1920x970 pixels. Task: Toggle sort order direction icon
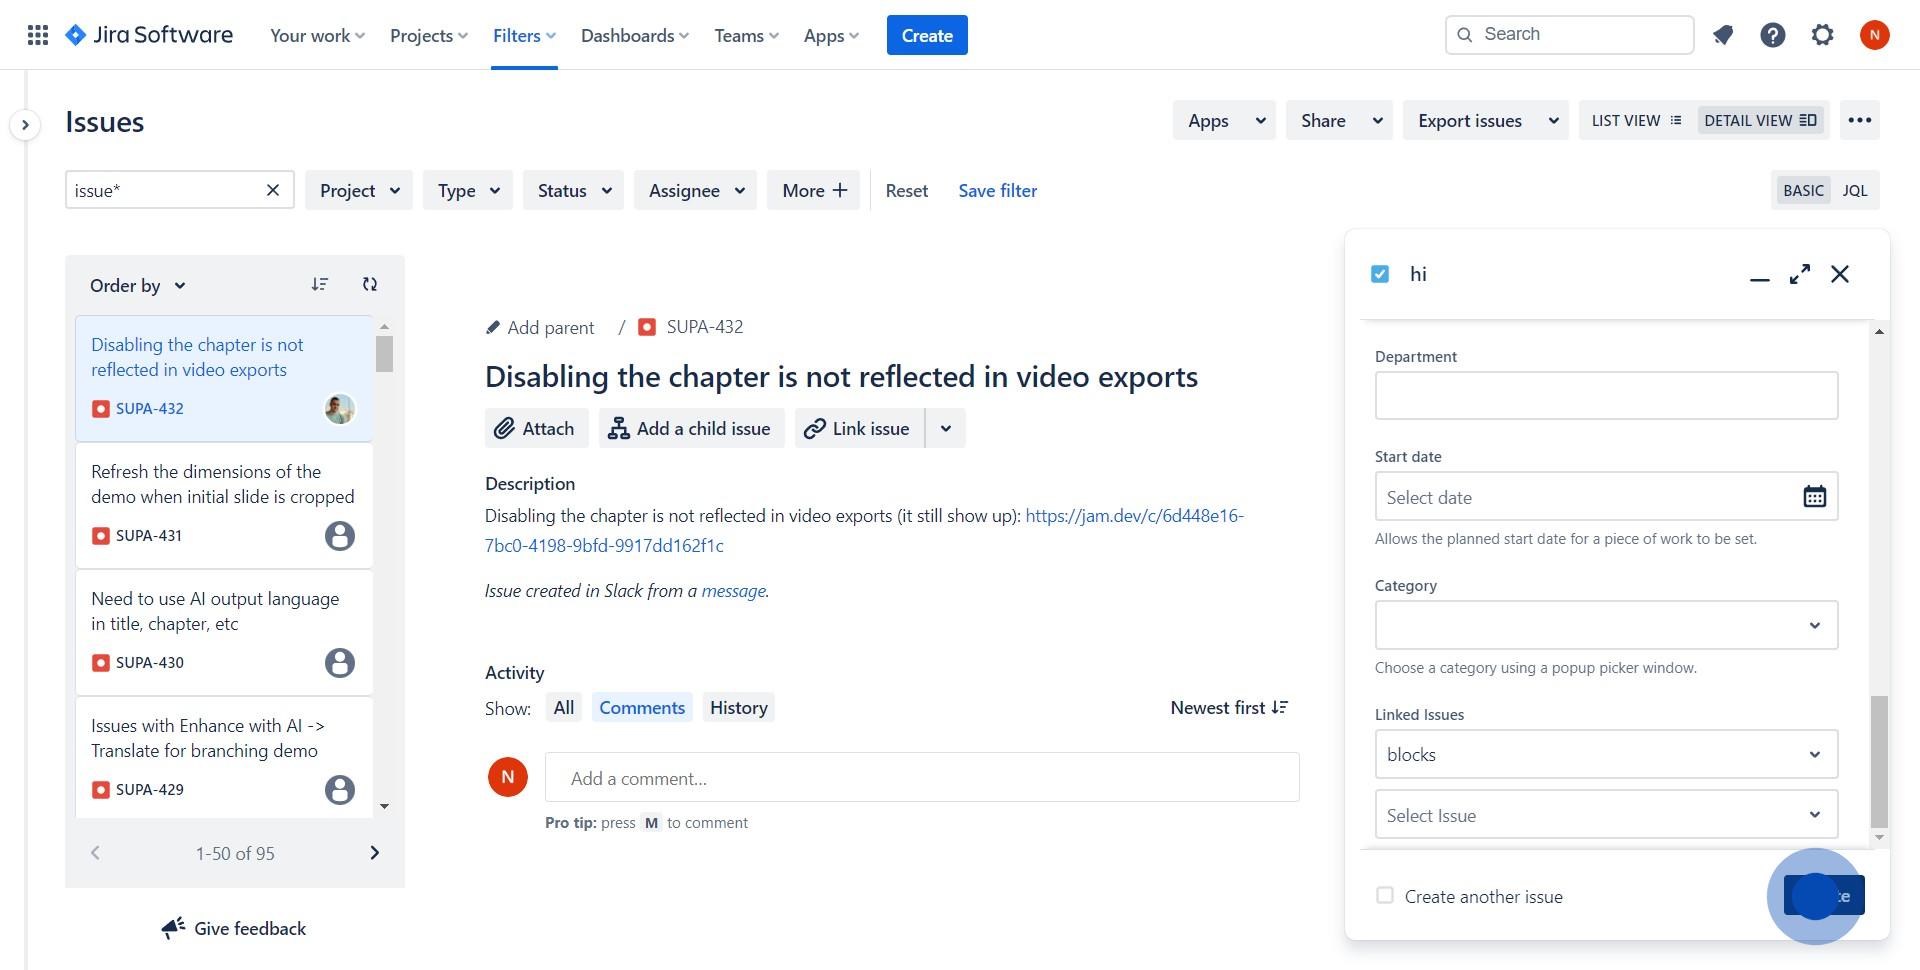(320, 285)
